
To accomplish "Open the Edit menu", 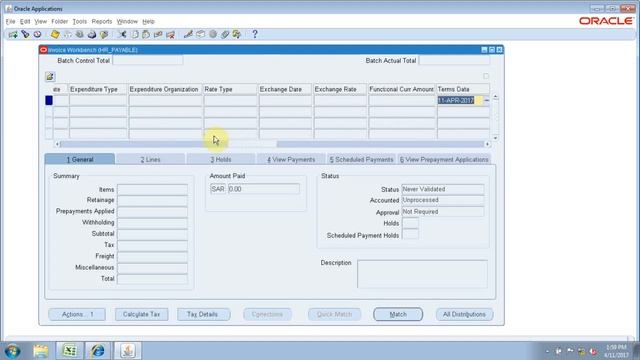I will (25, 21).
